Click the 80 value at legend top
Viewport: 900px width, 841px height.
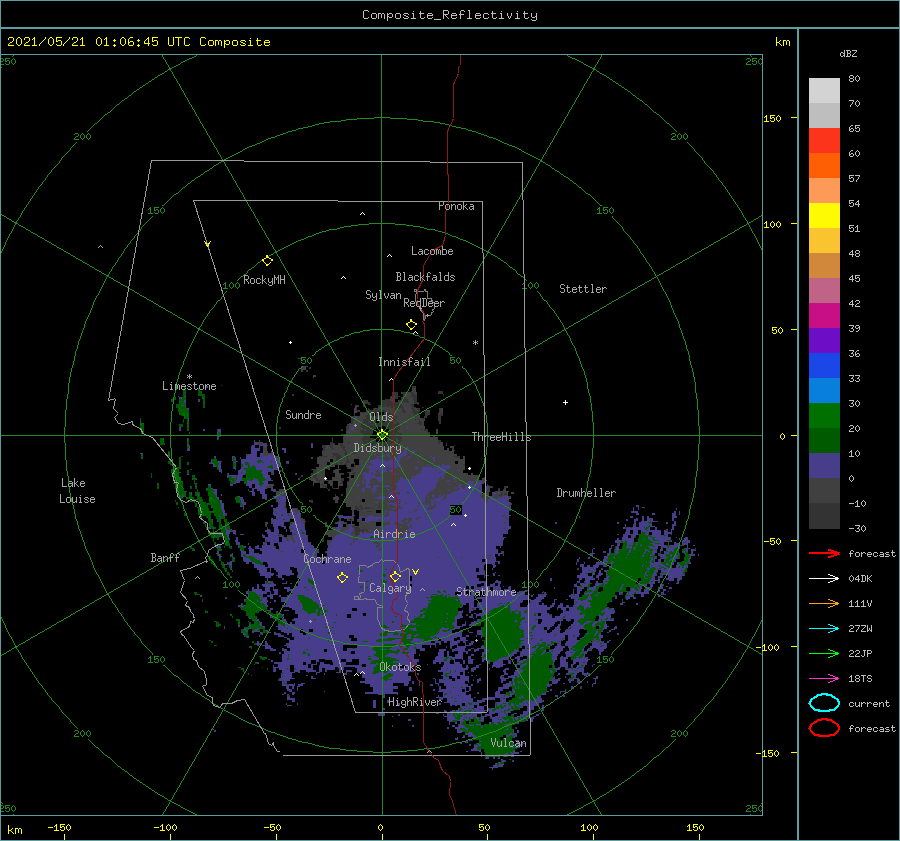(854, 78)
